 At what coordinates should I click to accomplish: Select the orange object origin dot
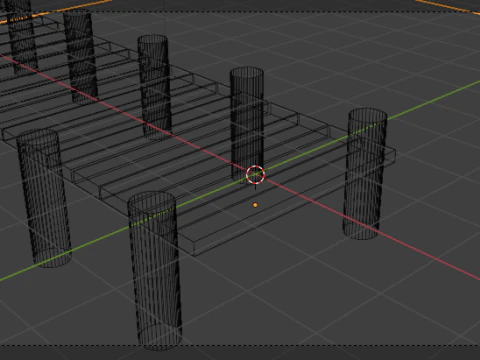pos(255,205)
